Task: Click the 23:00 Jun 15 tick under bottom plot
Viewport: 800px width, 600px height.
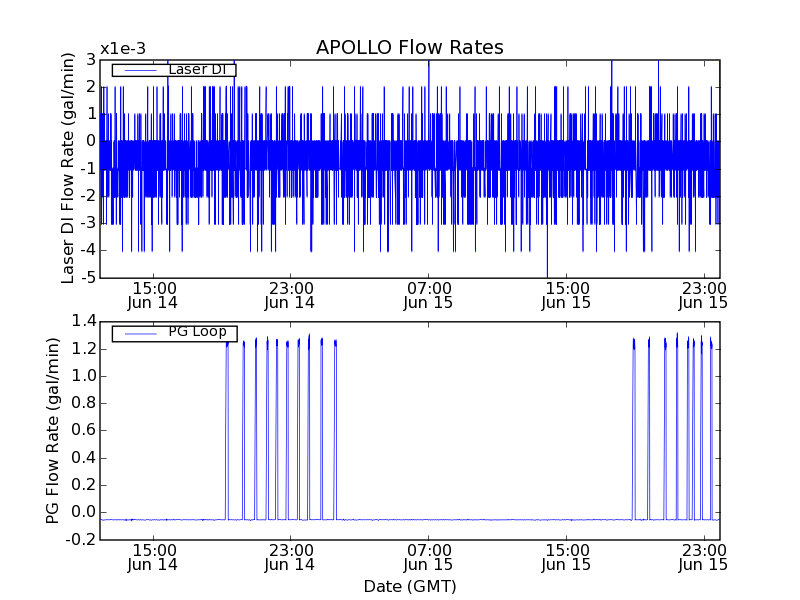Action: (703, 556)
